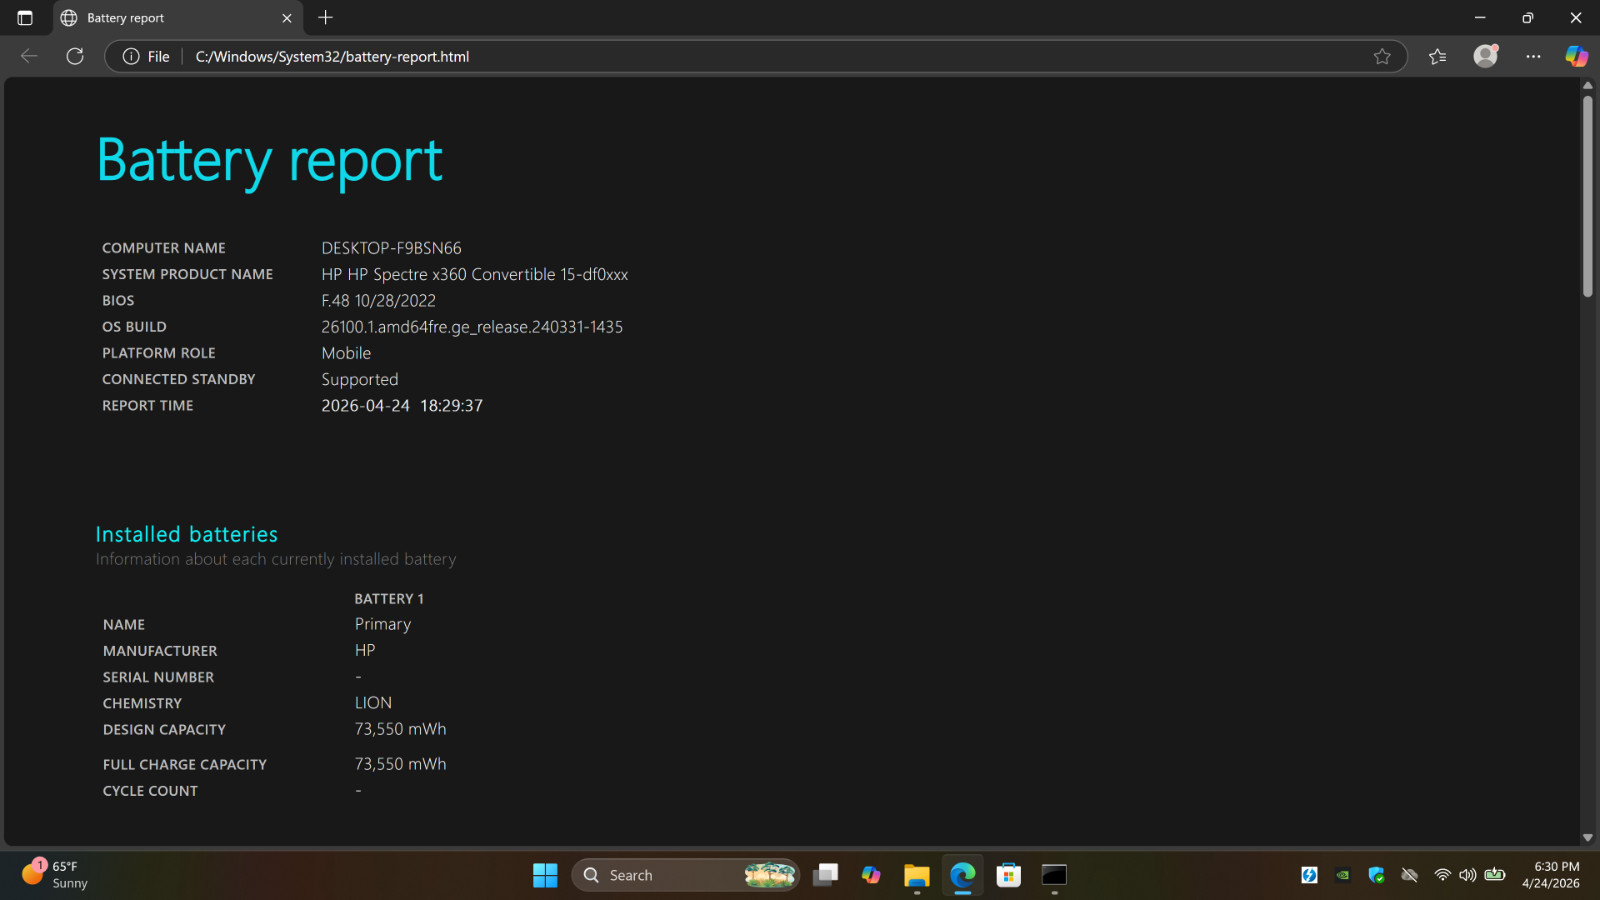Refresh the battery report page

75,56
